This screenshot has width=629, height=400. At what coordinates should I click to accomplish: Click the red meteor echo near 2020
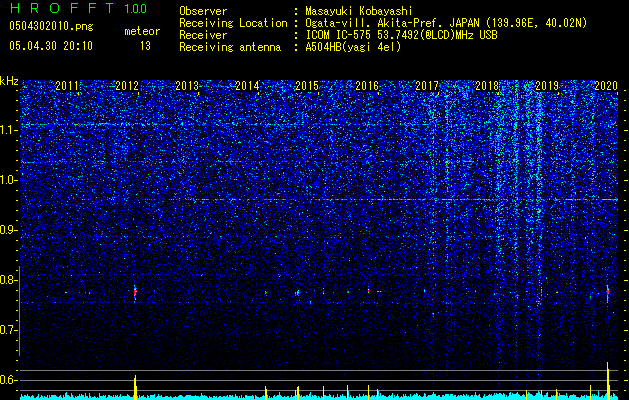point(608,292)
